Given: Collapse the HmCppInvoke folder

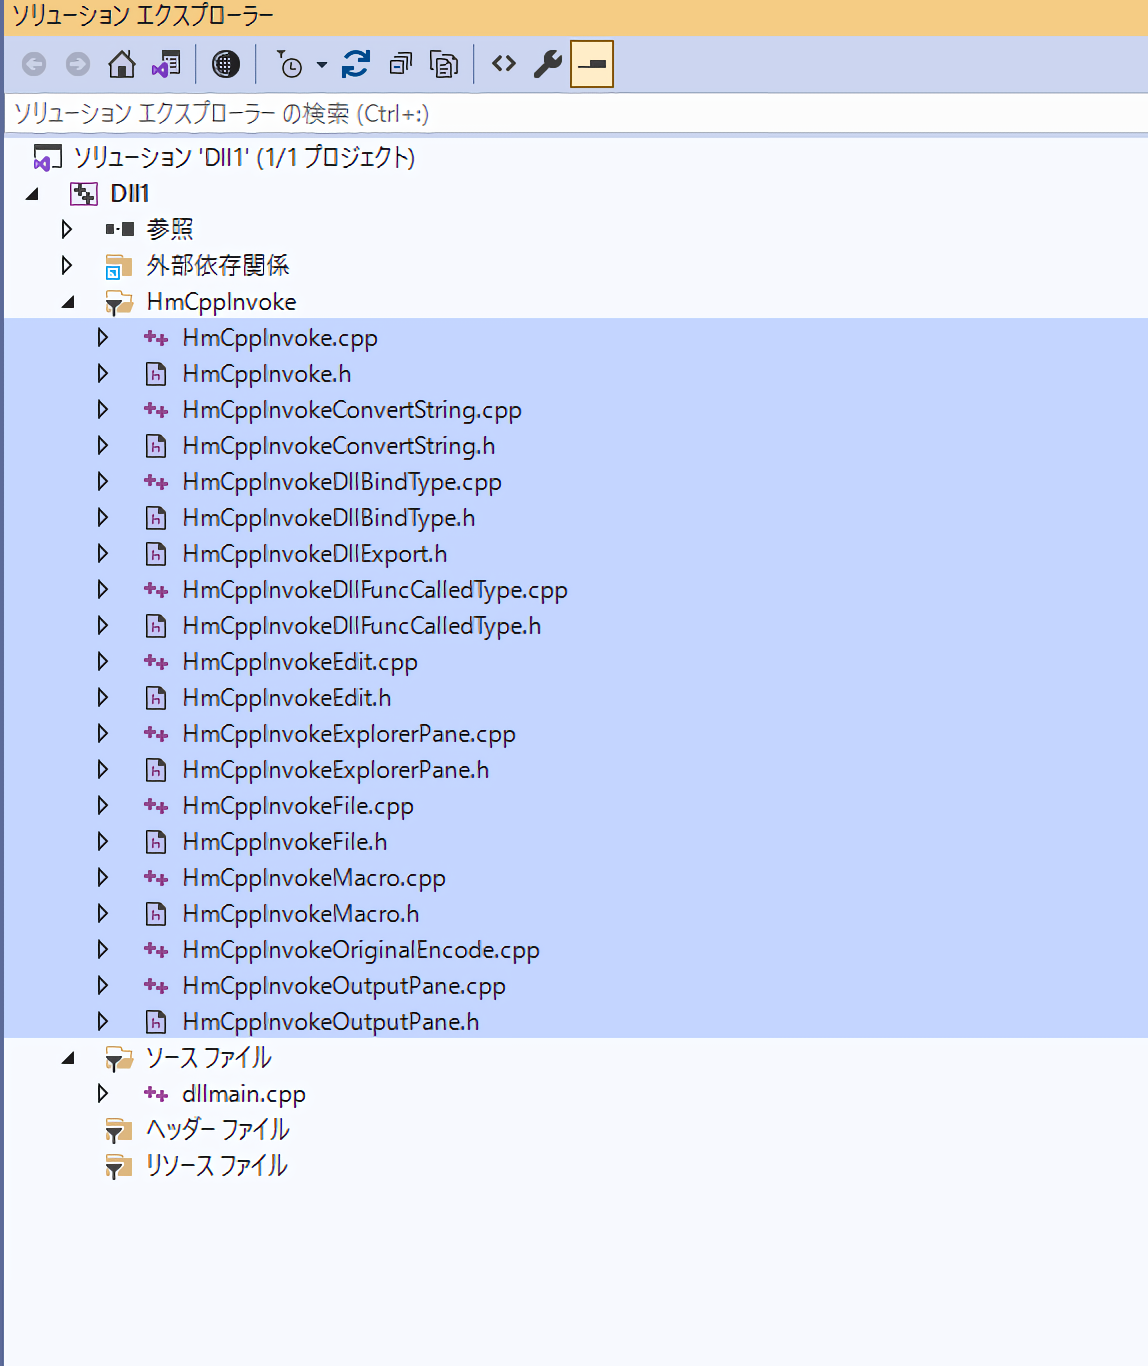Looking at the screenshot, I should coord(68,302).
